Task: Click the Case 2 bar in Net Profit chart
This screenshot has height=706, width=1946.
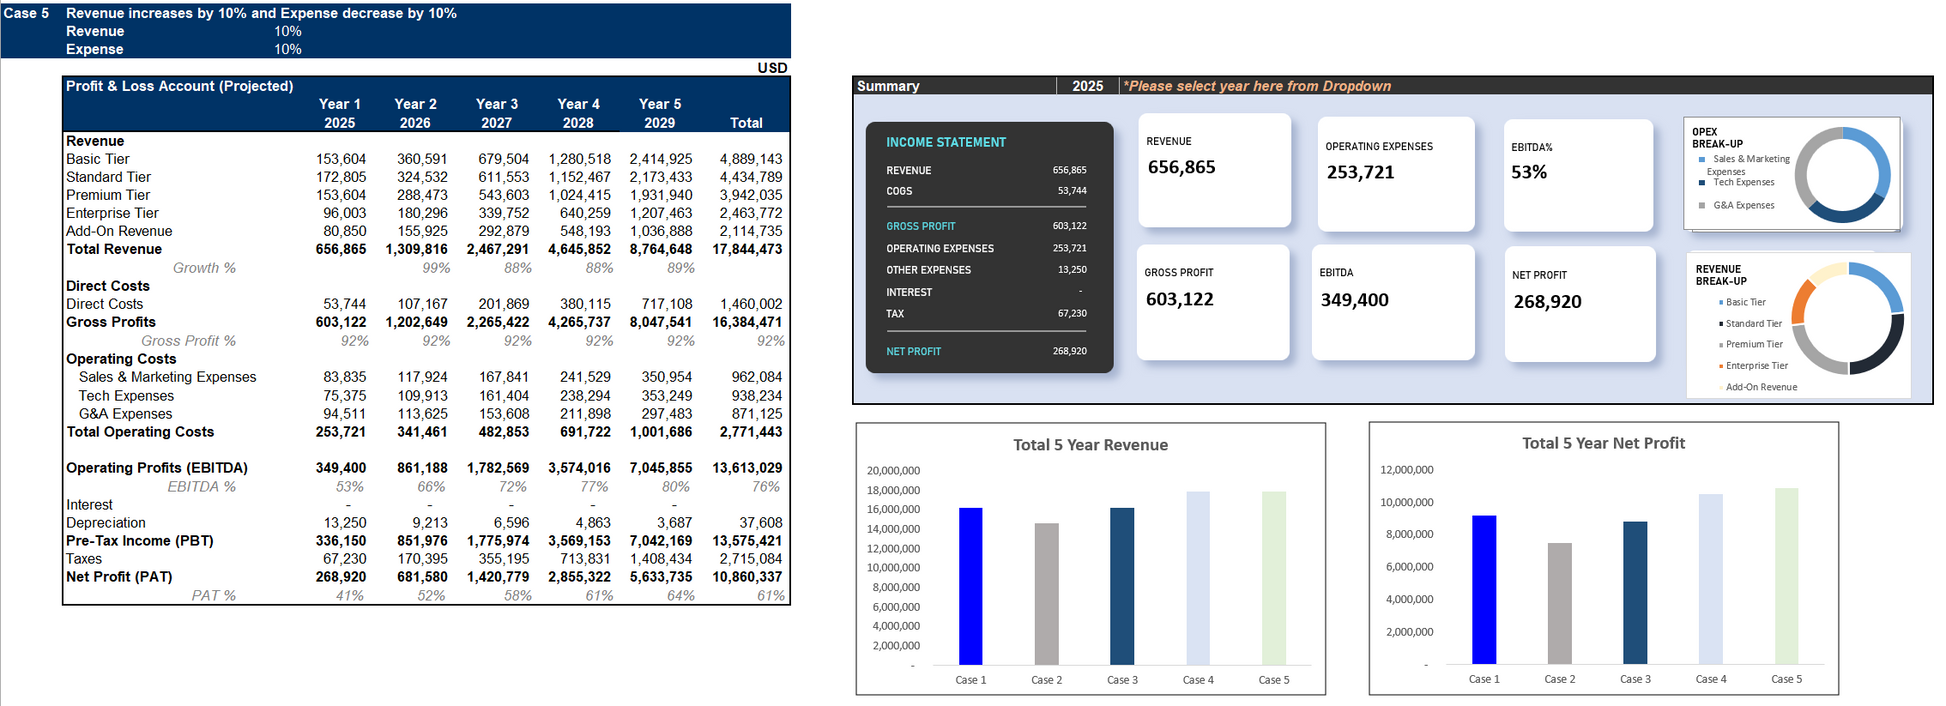Action: (x=1559, y=603)
